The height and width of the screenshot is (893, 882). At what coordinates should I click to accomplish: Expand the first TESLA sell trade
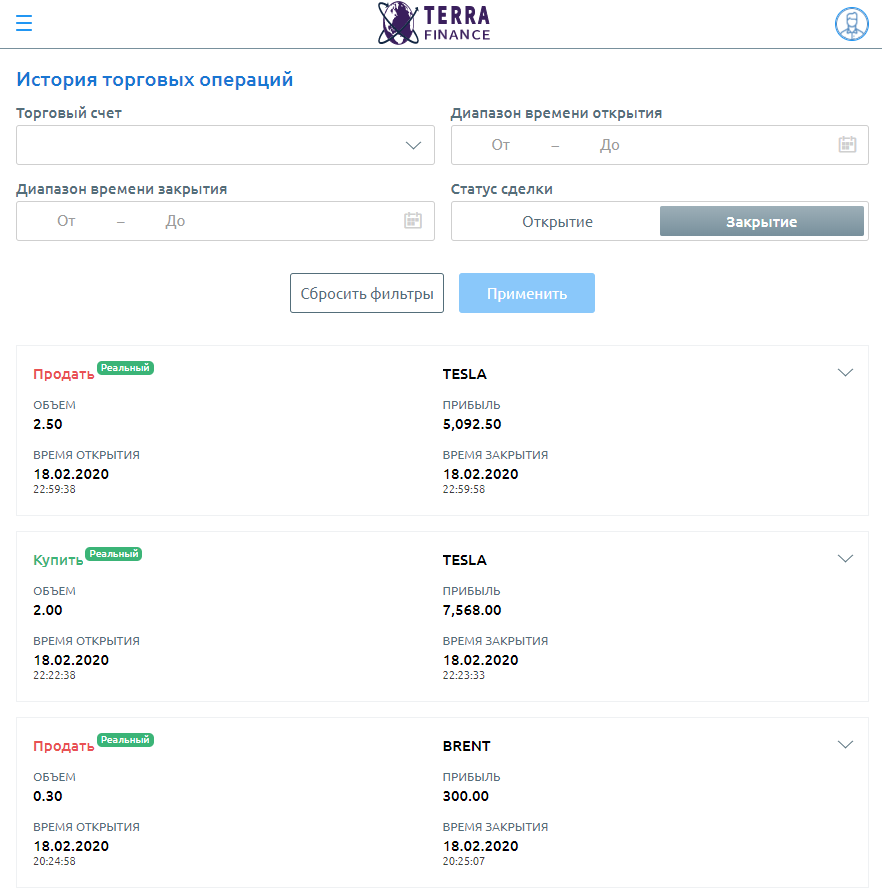tap(845, 372)
